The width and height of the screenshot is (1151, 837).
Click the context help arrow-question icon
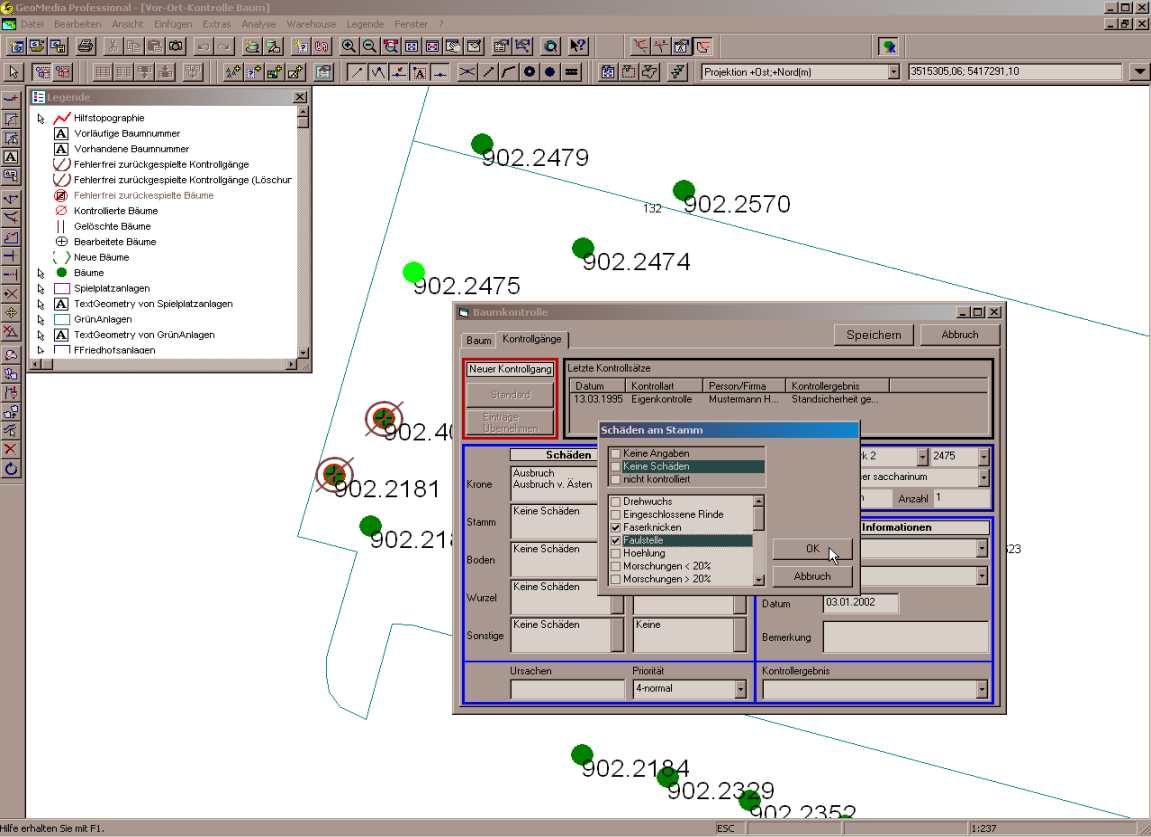click(578, 46)
